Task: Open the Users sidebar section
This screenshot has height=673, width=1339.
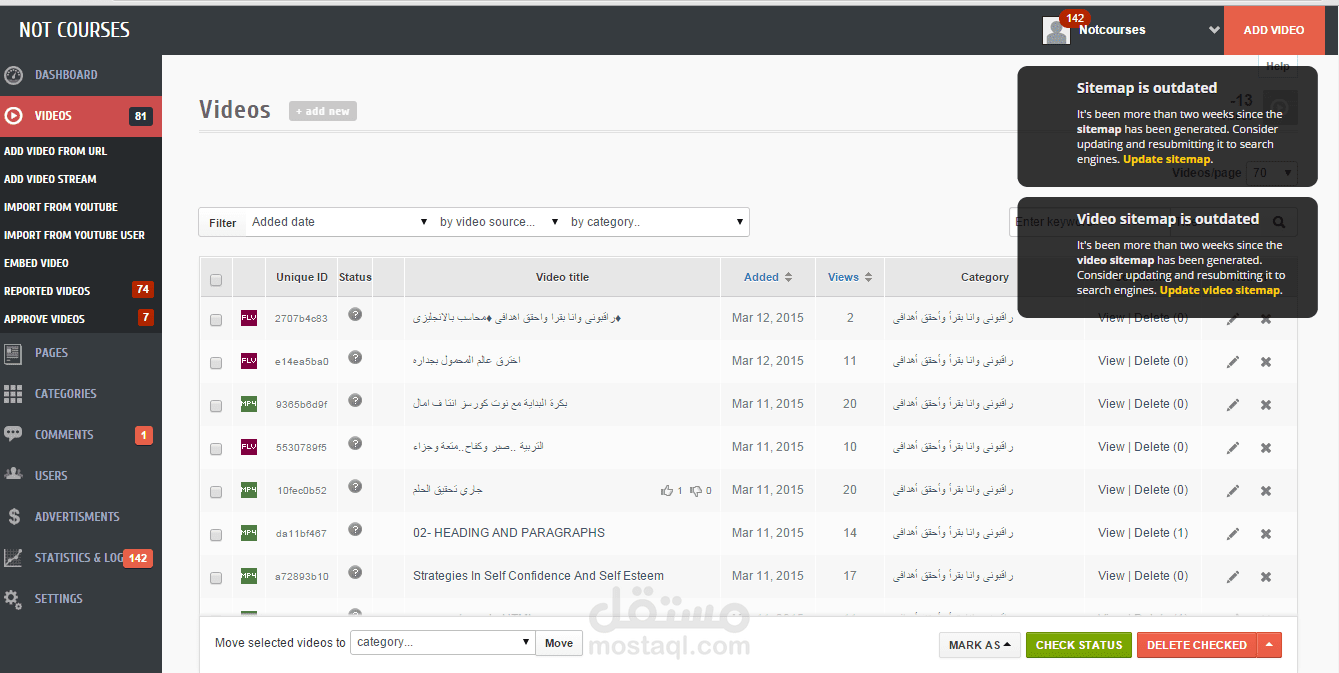Action: pos(80,476)
